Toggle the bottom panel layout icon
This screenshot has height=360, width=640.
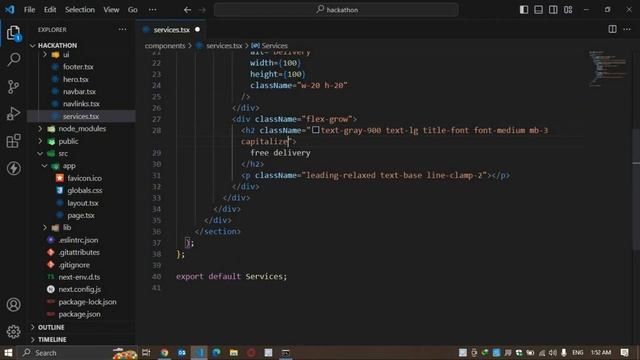(x=538, y=9)
